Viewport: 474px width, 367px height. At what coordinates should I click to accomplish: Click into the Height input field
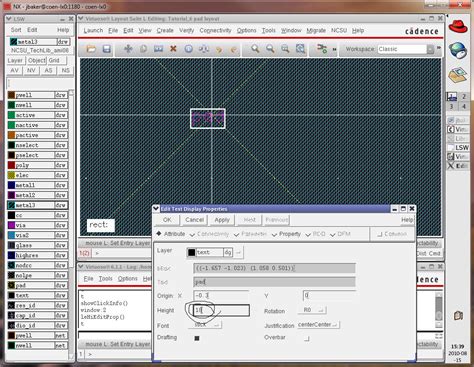[221, 310]
